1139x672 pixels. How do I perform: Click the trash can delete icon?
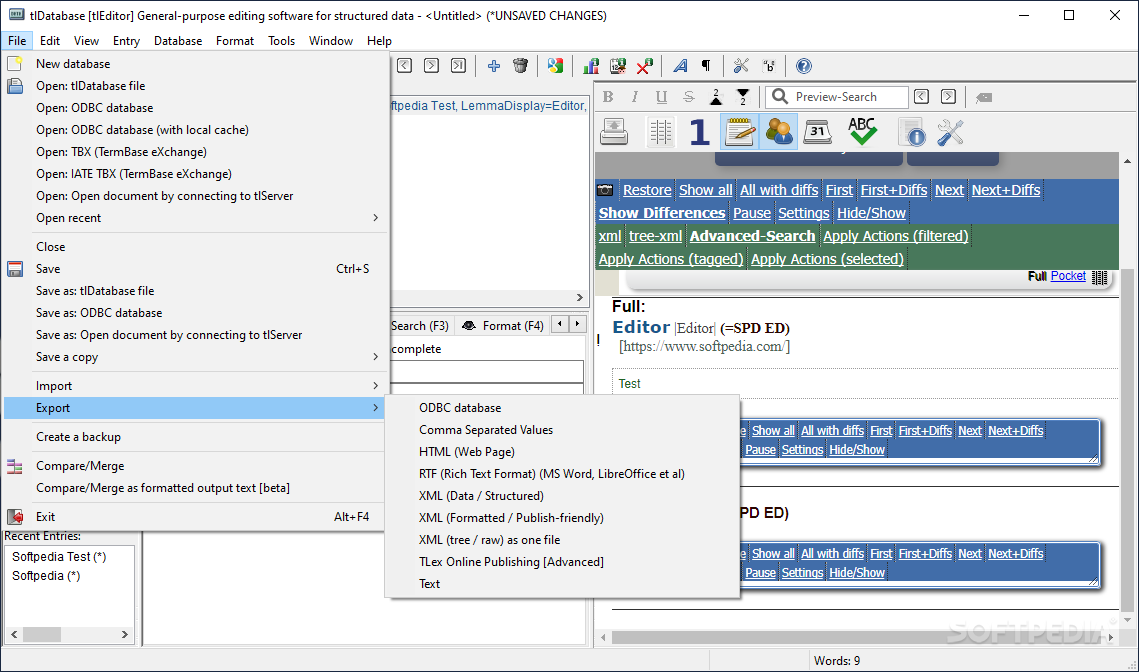[x=520, y=66]
